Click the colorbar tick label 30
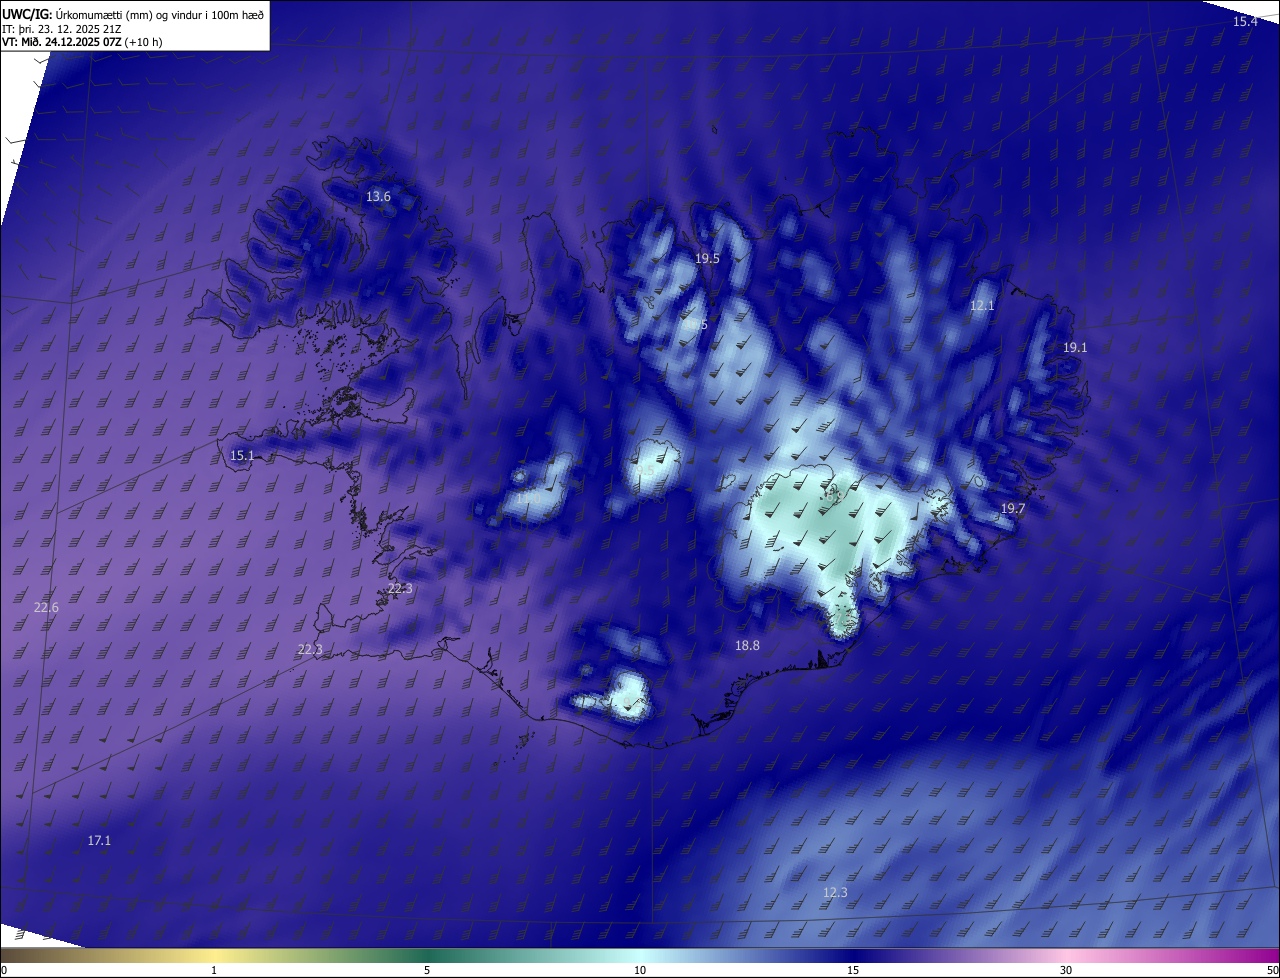The height and width of the screenshot is (978, 1280). coord(1066,970)
